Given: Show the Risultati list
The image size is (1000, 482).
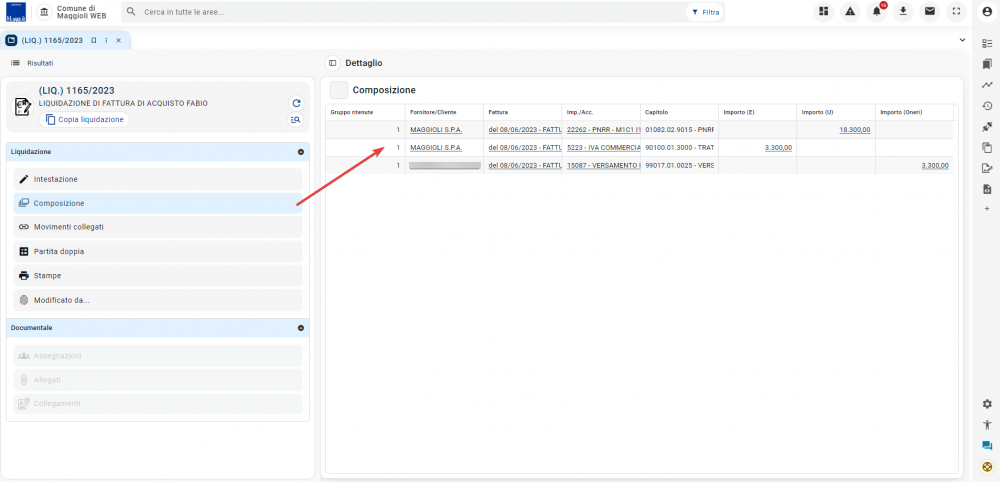Looking at the screenshot, I should click(x=32, y=63).
